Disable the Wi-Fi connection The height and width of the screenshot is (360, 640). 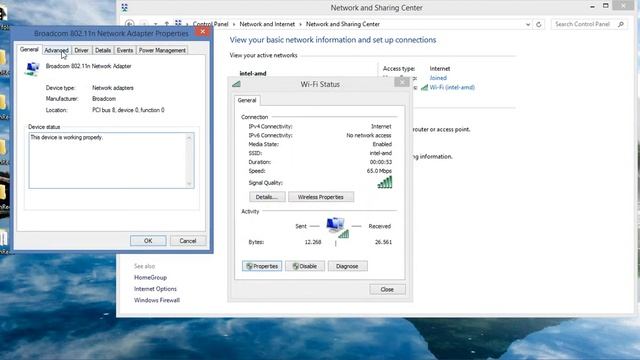(x=305, y=266)
